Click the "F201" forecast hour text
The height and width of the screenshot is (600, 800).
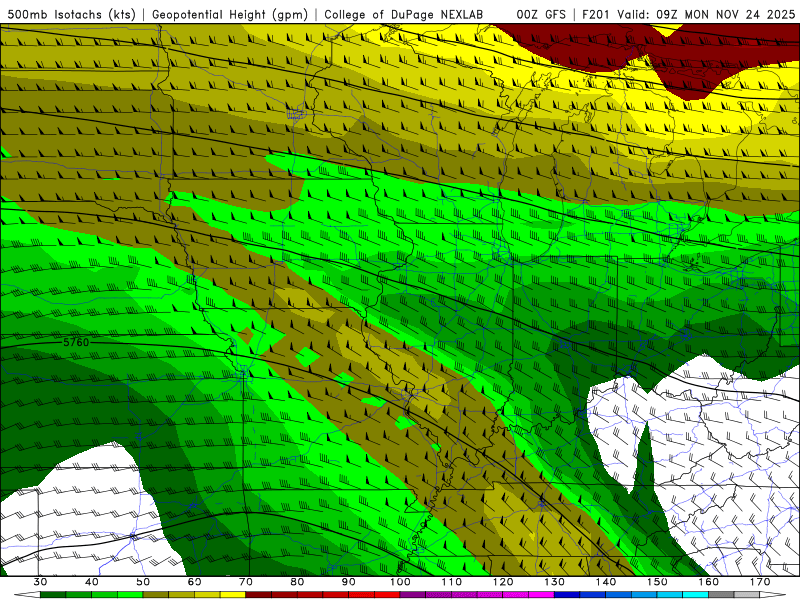pyautogui.click(x=596, y=15)
